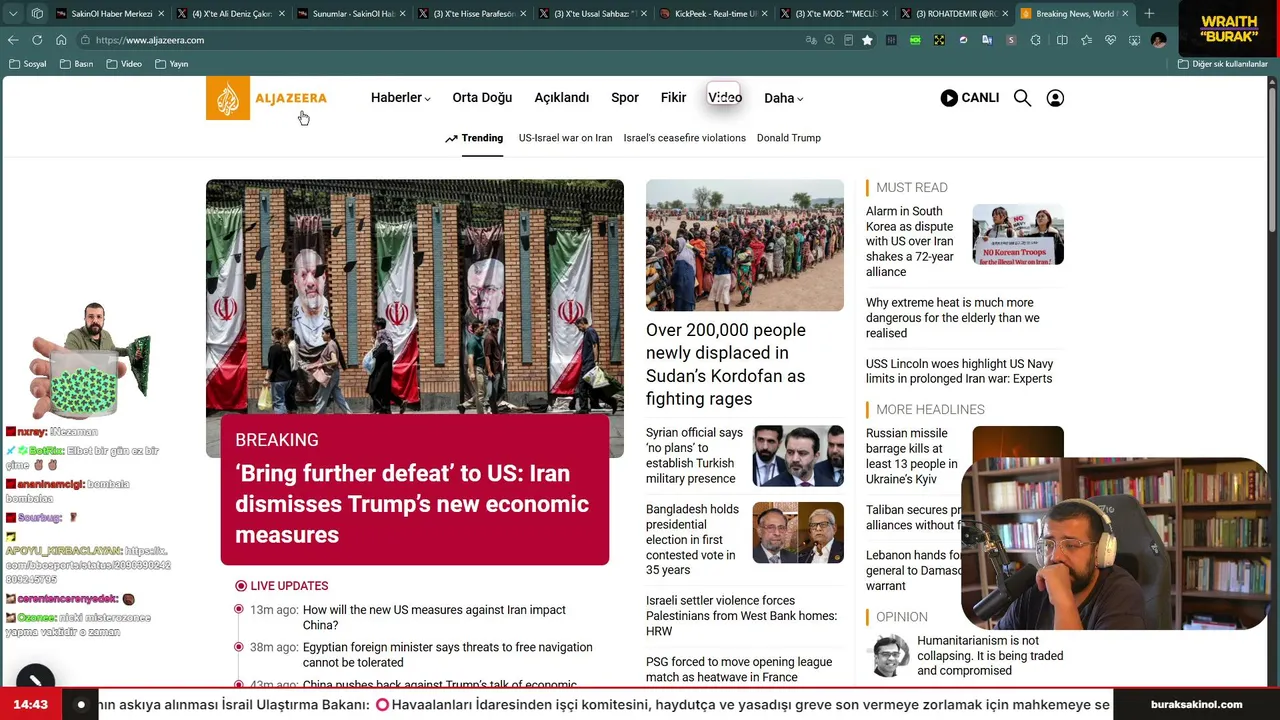1280x720 pixels.
Task: Open the Açıklandı section
Action: coord(562,98)
